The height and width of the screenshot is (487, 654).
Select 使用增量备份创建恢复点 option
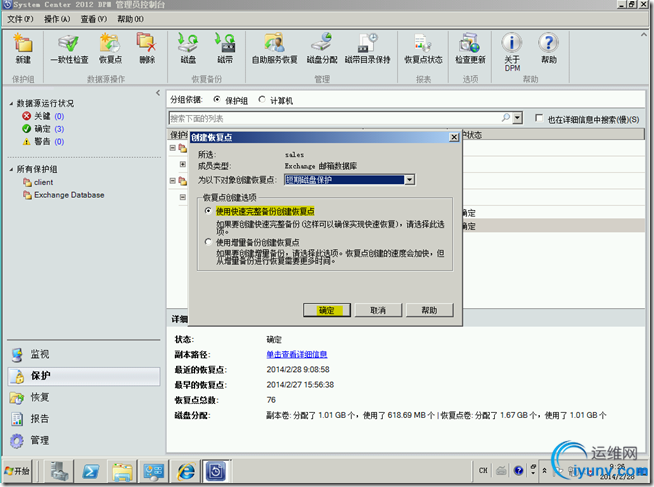208,242
